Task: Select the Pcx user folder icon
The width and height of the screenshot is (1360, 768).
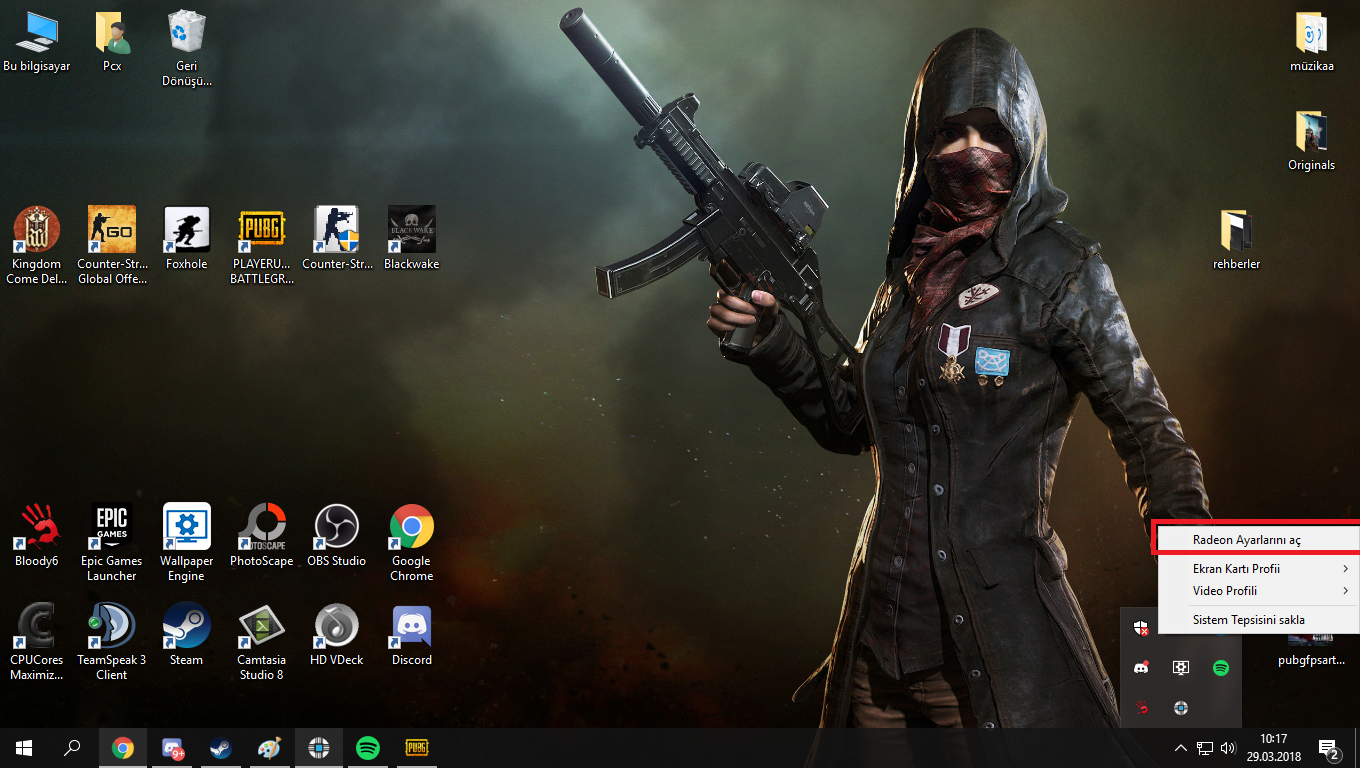Action: coord(112,42)
